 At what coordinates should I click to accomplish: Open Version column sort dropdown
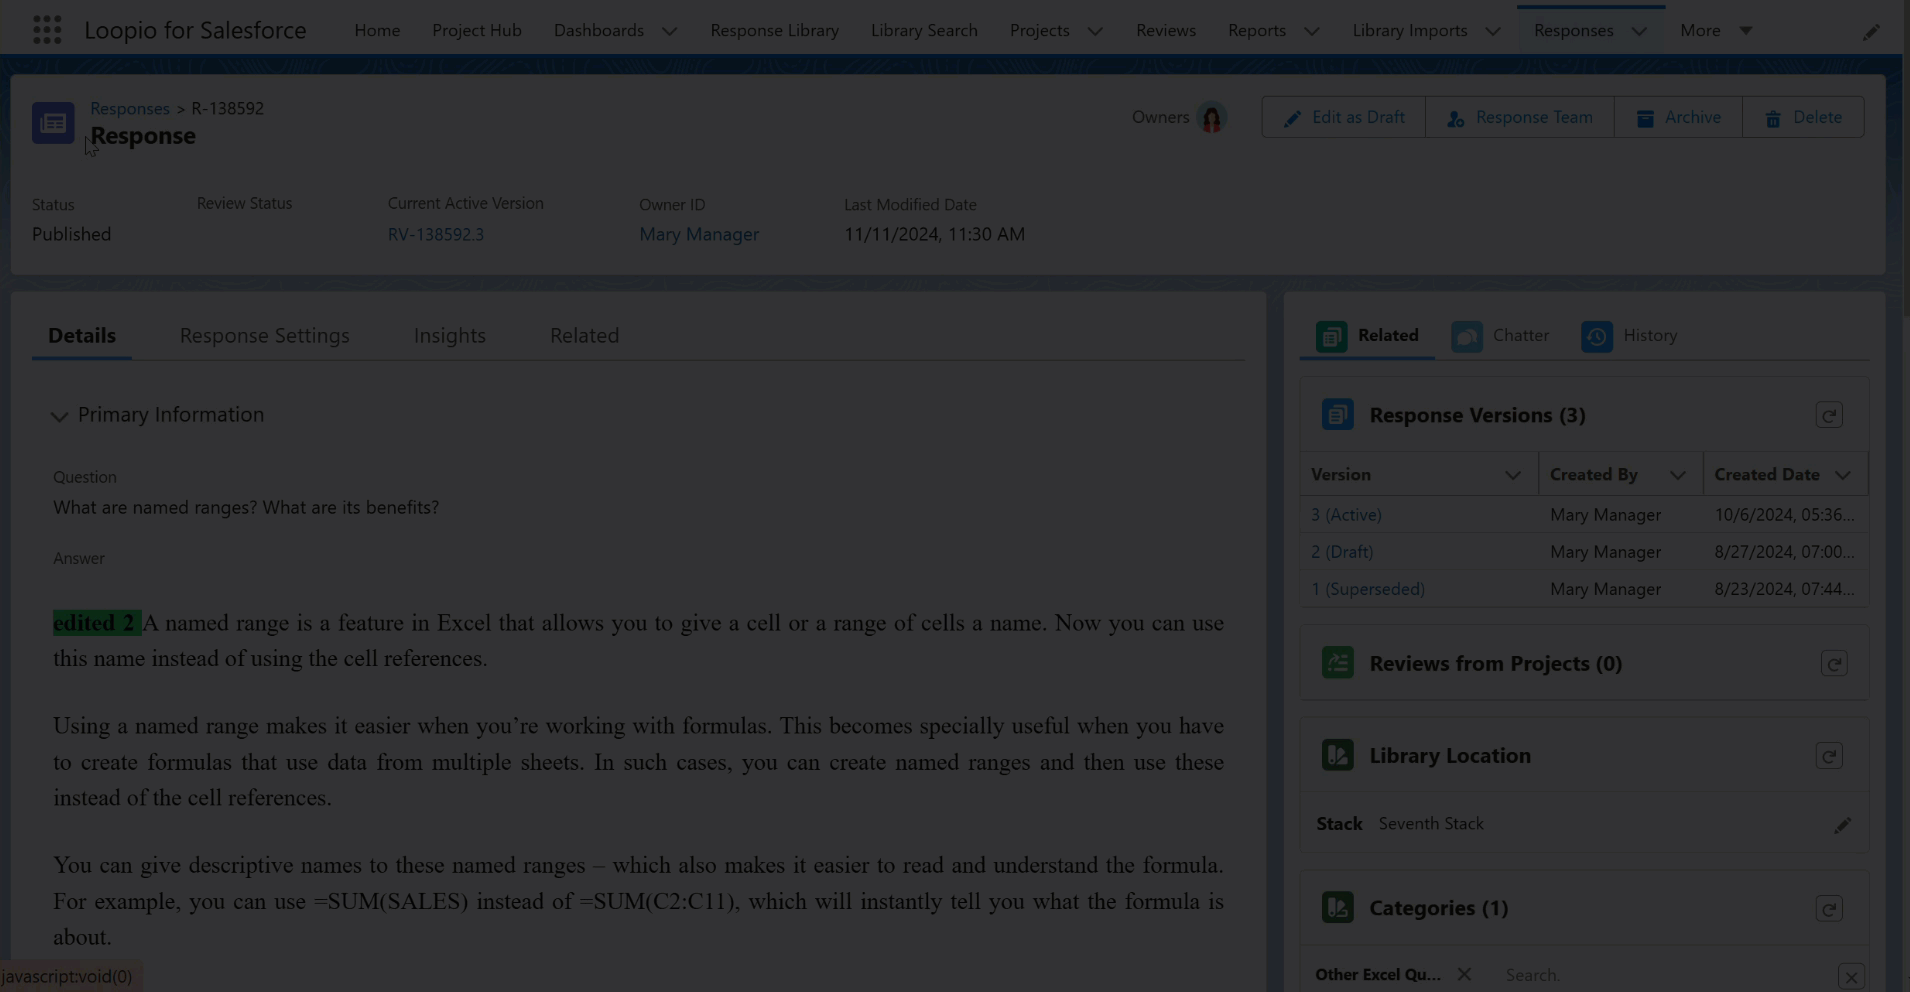click(1512, 475)
